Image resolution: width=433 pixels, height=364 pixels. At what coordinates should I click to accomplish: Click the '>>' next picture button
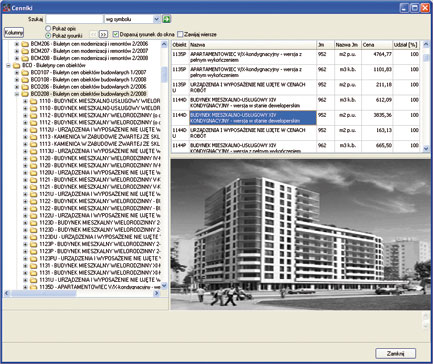pos(104,34)
